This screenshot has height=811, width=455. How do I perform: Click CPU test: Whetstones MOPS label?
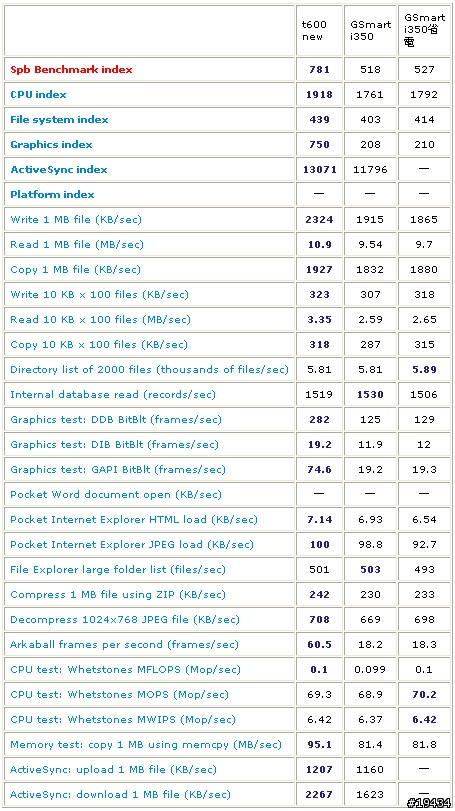click(x=119, y=695)
